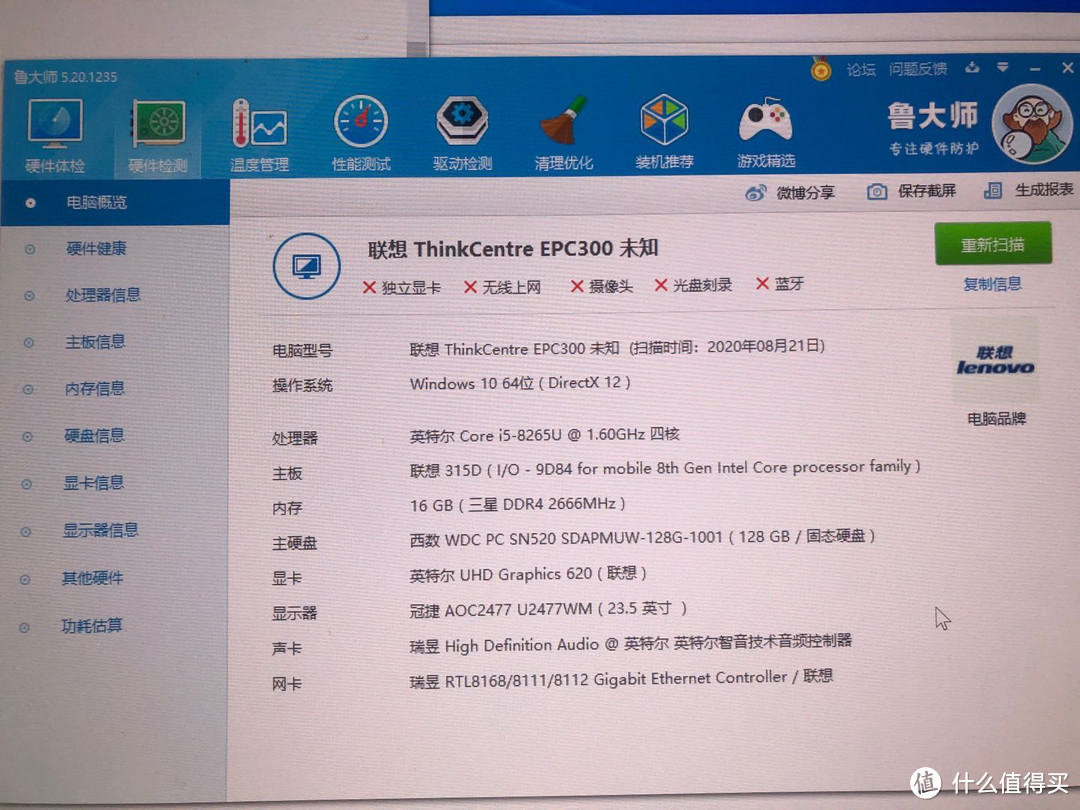Open the 游戏精选 game picks section
1080x810 pixels.
point(765,130)
